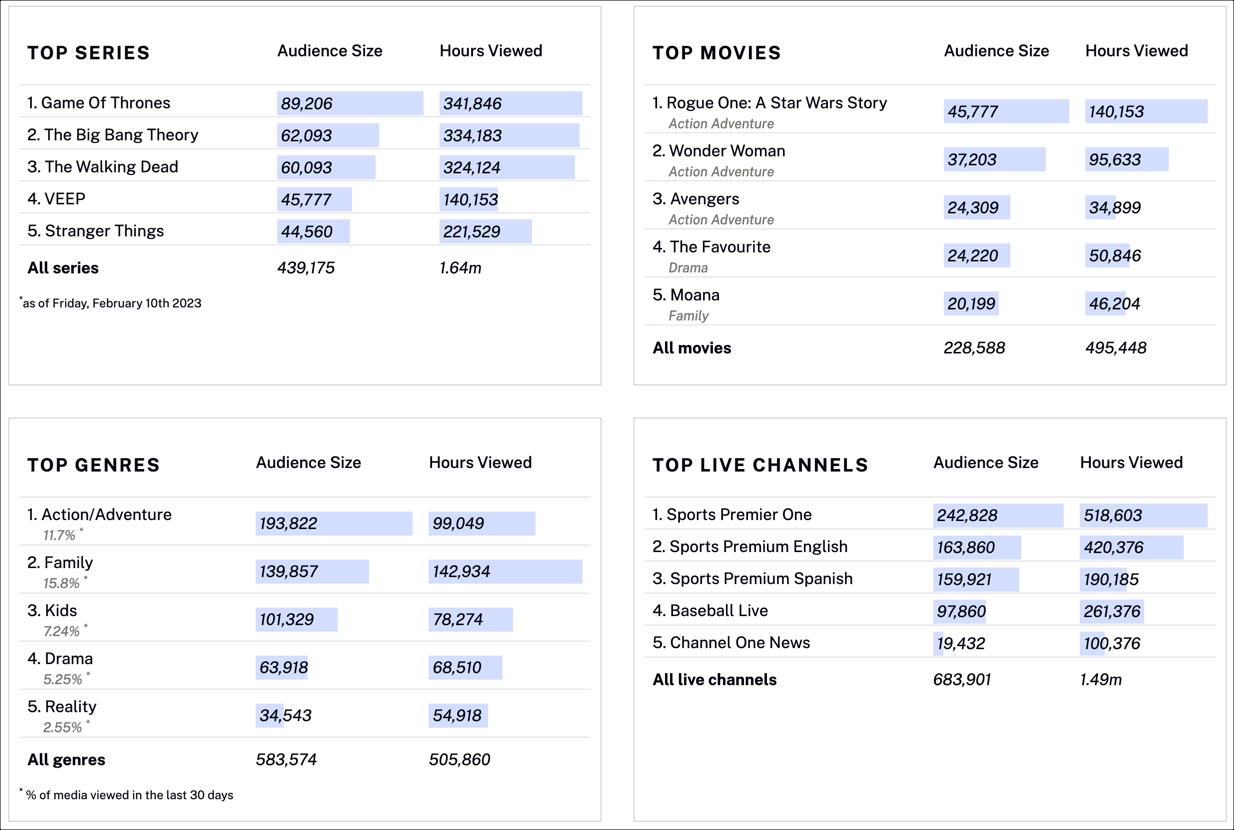Click Moana hours value 46,204
This screenshot has height=830, width=1234.
(1115, 304)
